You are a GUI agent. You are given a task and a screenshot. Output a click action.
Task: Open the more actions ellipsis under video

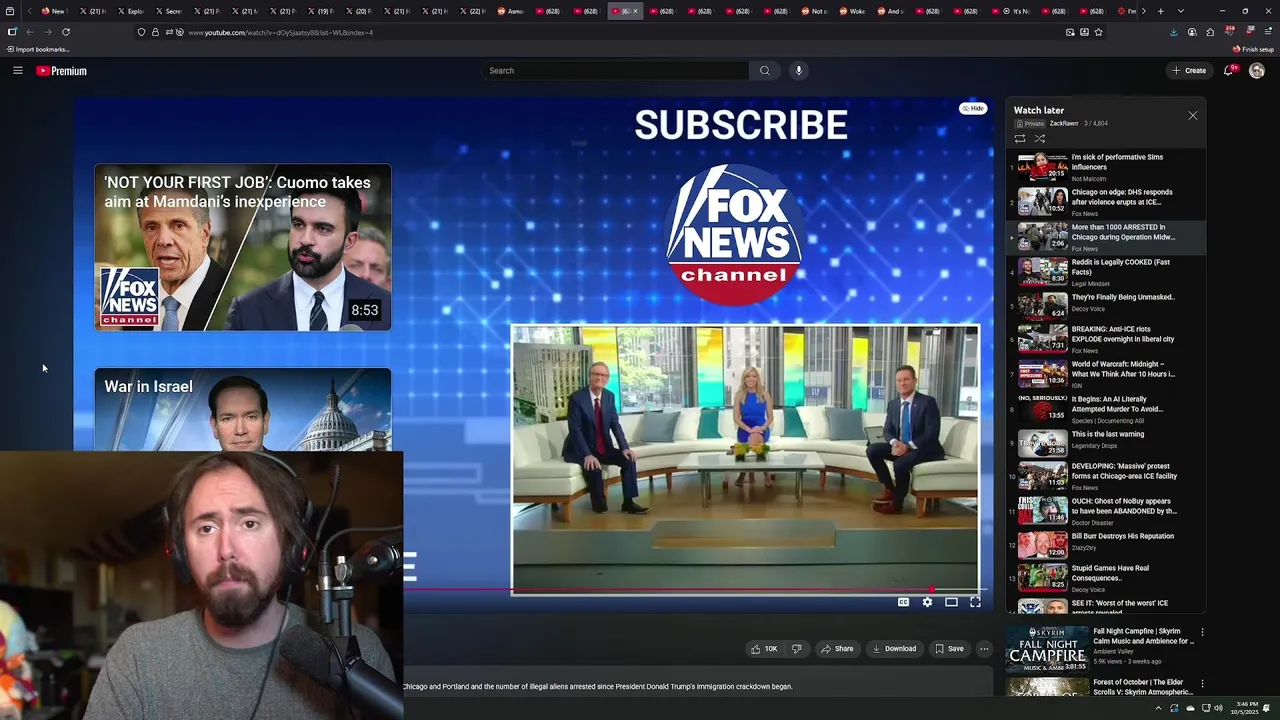pos(984,648)
